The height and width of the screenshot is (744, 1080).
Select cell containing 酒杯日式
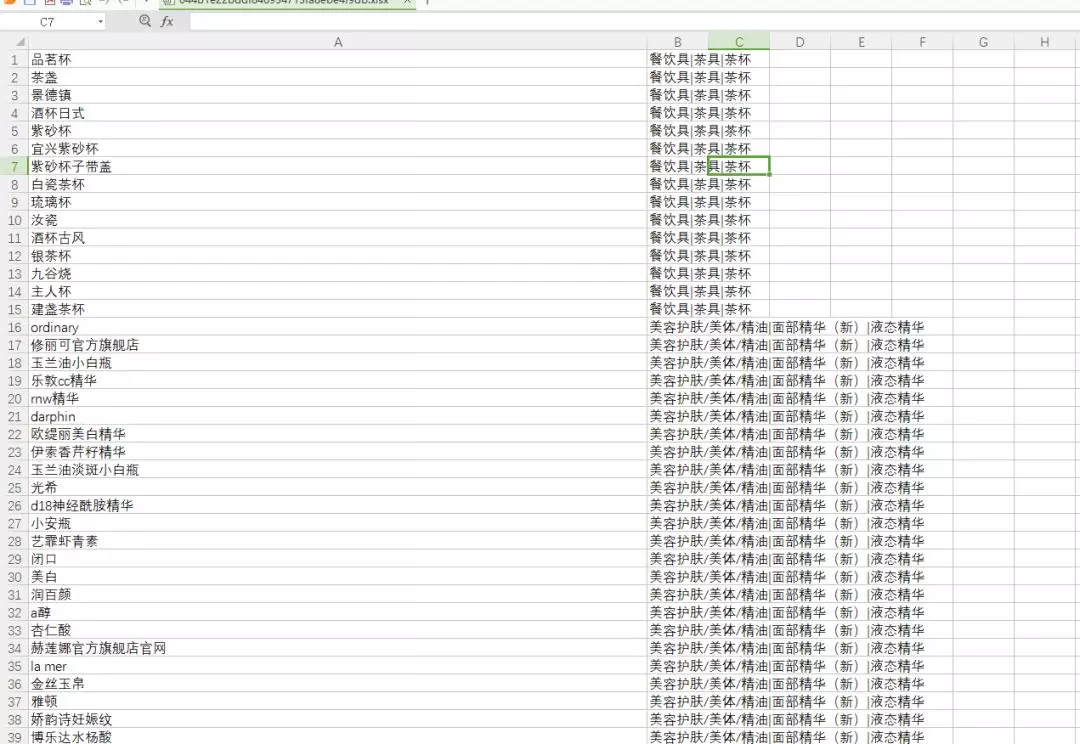tap(338, 113)
